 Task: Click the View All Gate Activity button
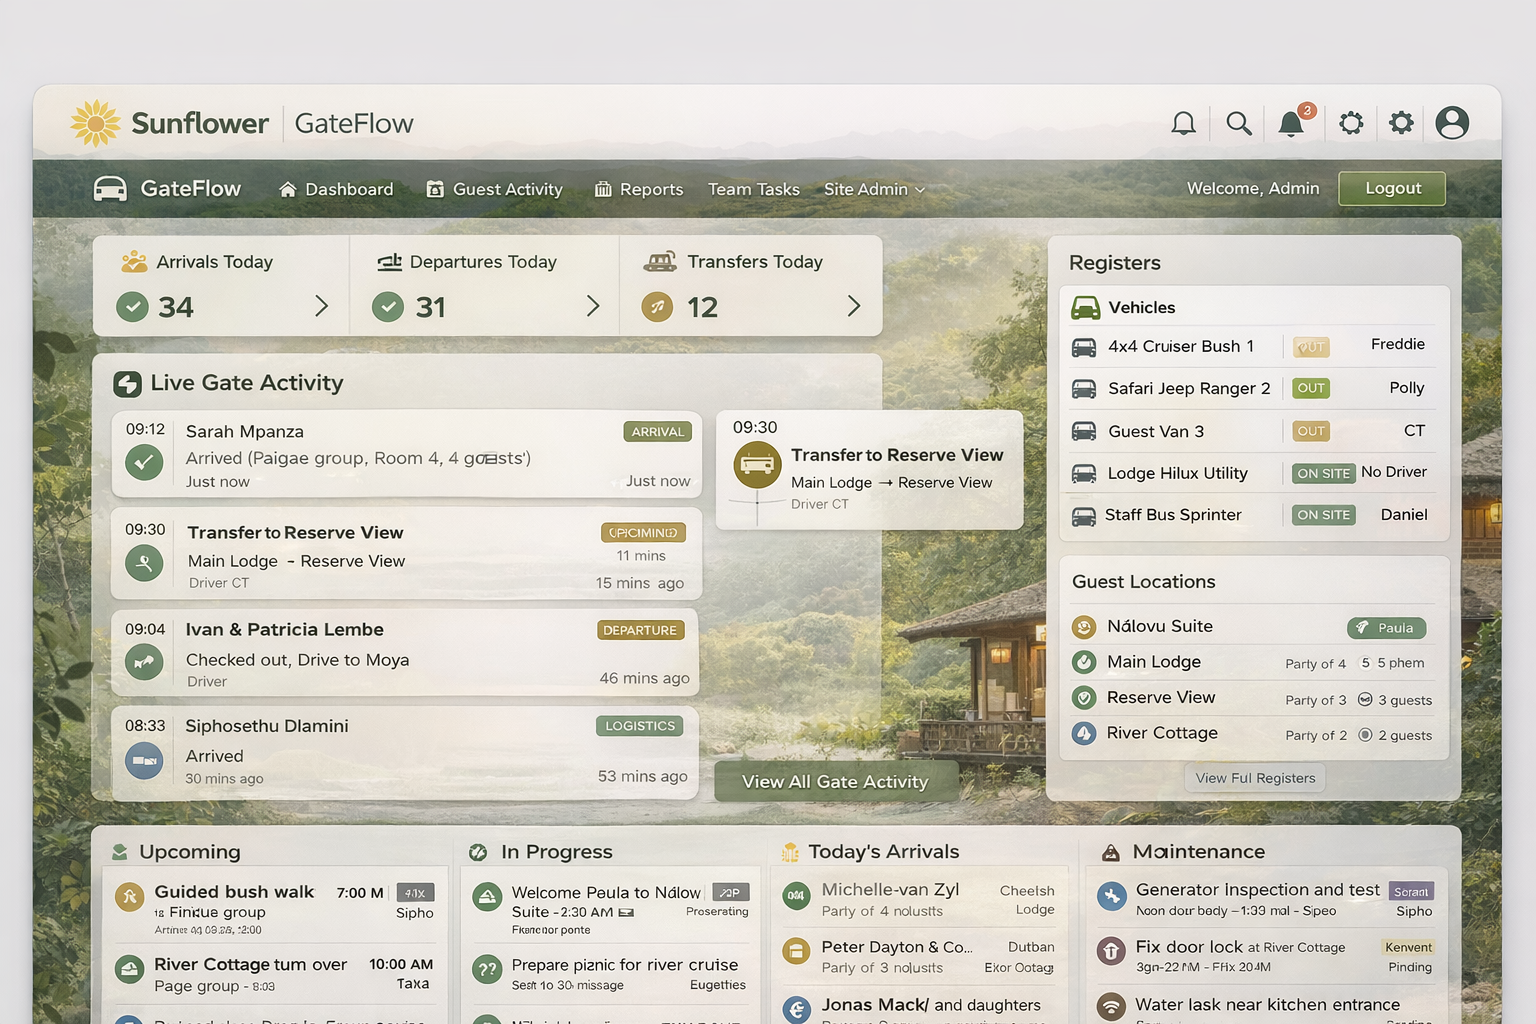(x=835, y=781)
